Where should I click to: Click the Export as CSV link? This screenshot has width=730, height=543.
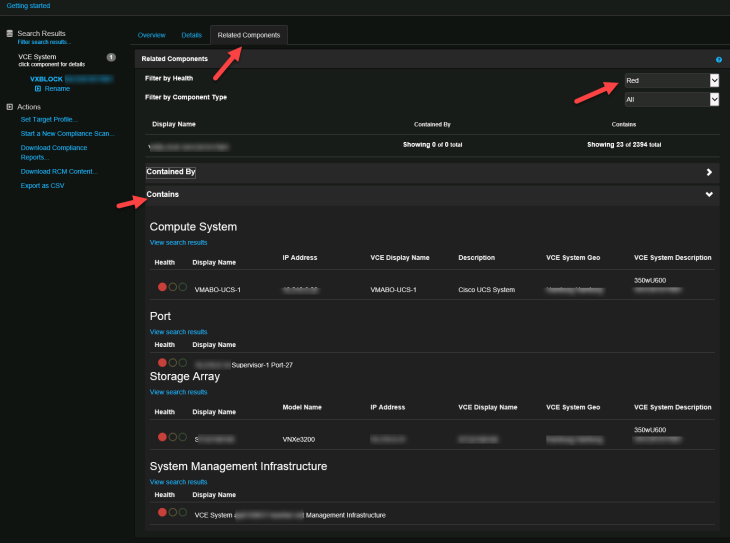42,185
